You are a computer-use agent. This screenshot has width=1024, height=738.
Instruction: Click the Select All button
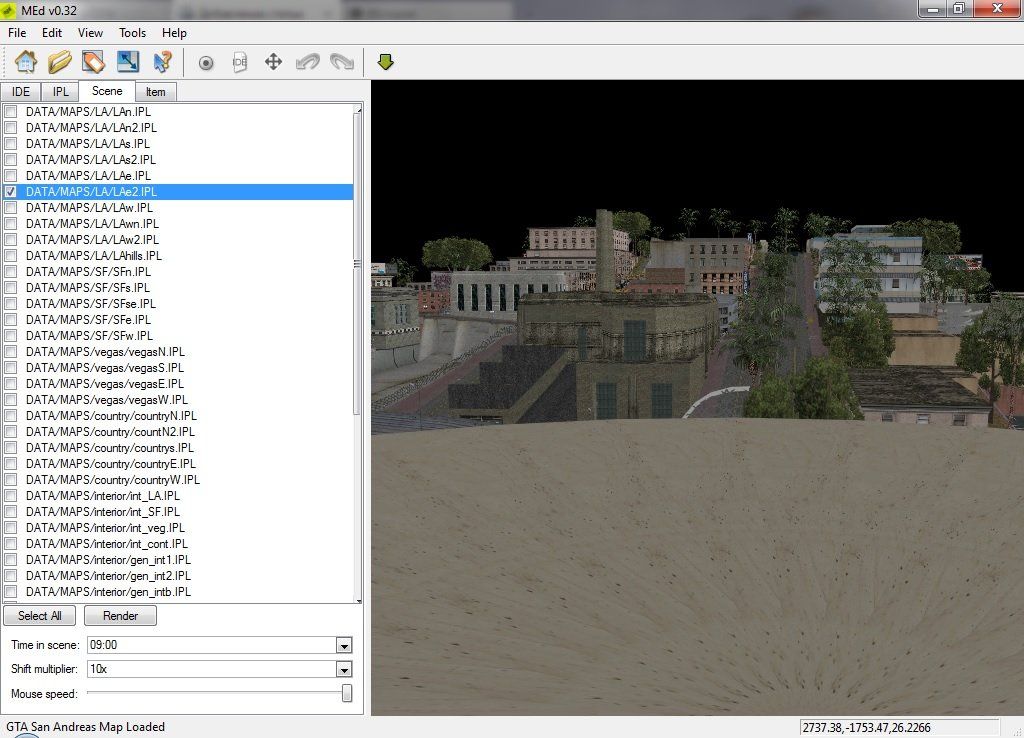[40, 616]
